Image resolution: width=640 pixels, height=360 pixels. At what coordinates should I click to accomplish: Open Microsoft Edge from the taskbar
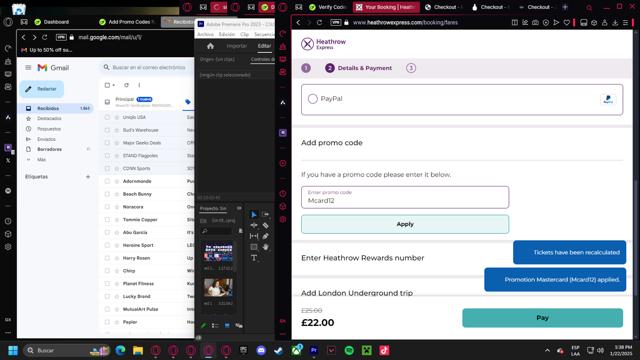[x=120, y=350]
